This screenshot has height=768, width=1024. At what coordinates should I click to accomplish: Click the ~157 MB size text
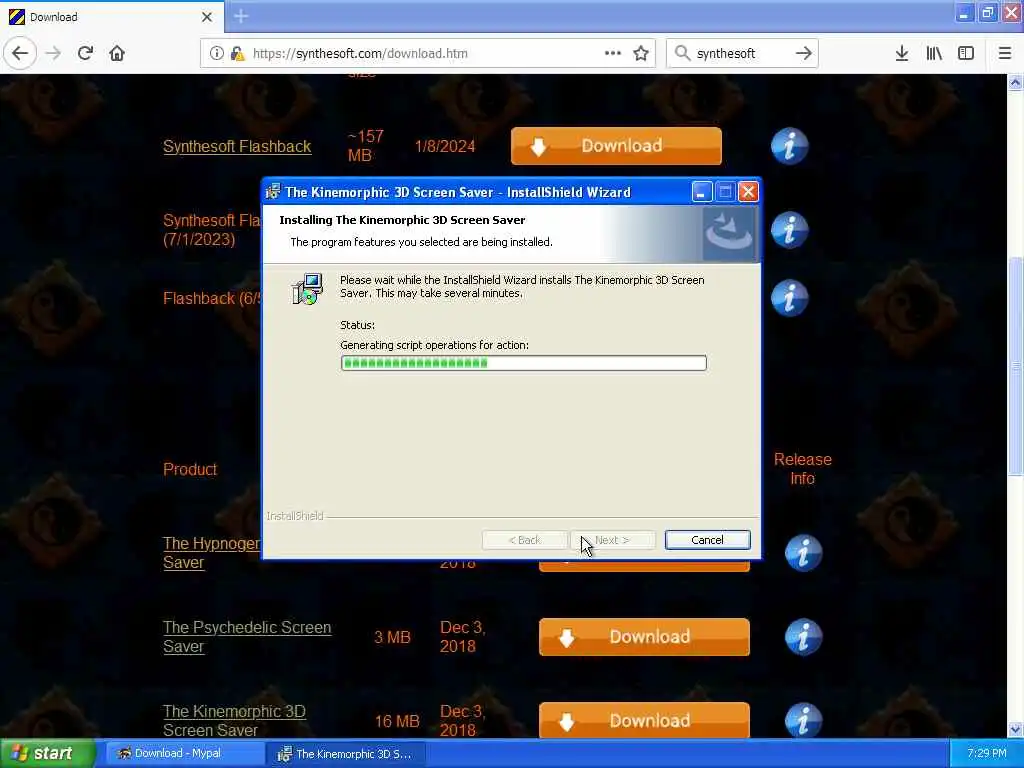(x=366, y=146)
